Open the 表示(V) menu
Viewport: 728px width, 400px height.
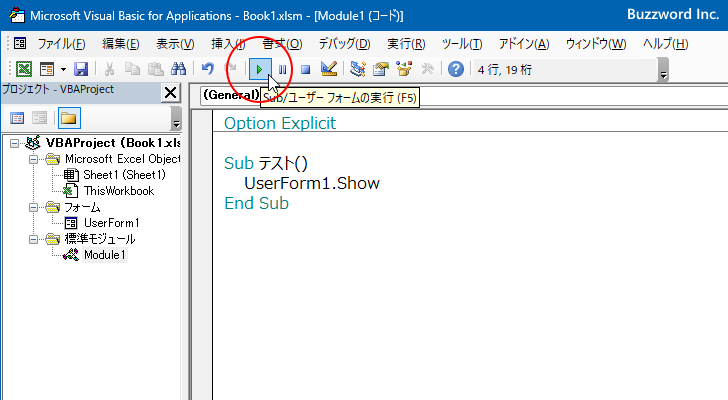(x=175, y=44)
